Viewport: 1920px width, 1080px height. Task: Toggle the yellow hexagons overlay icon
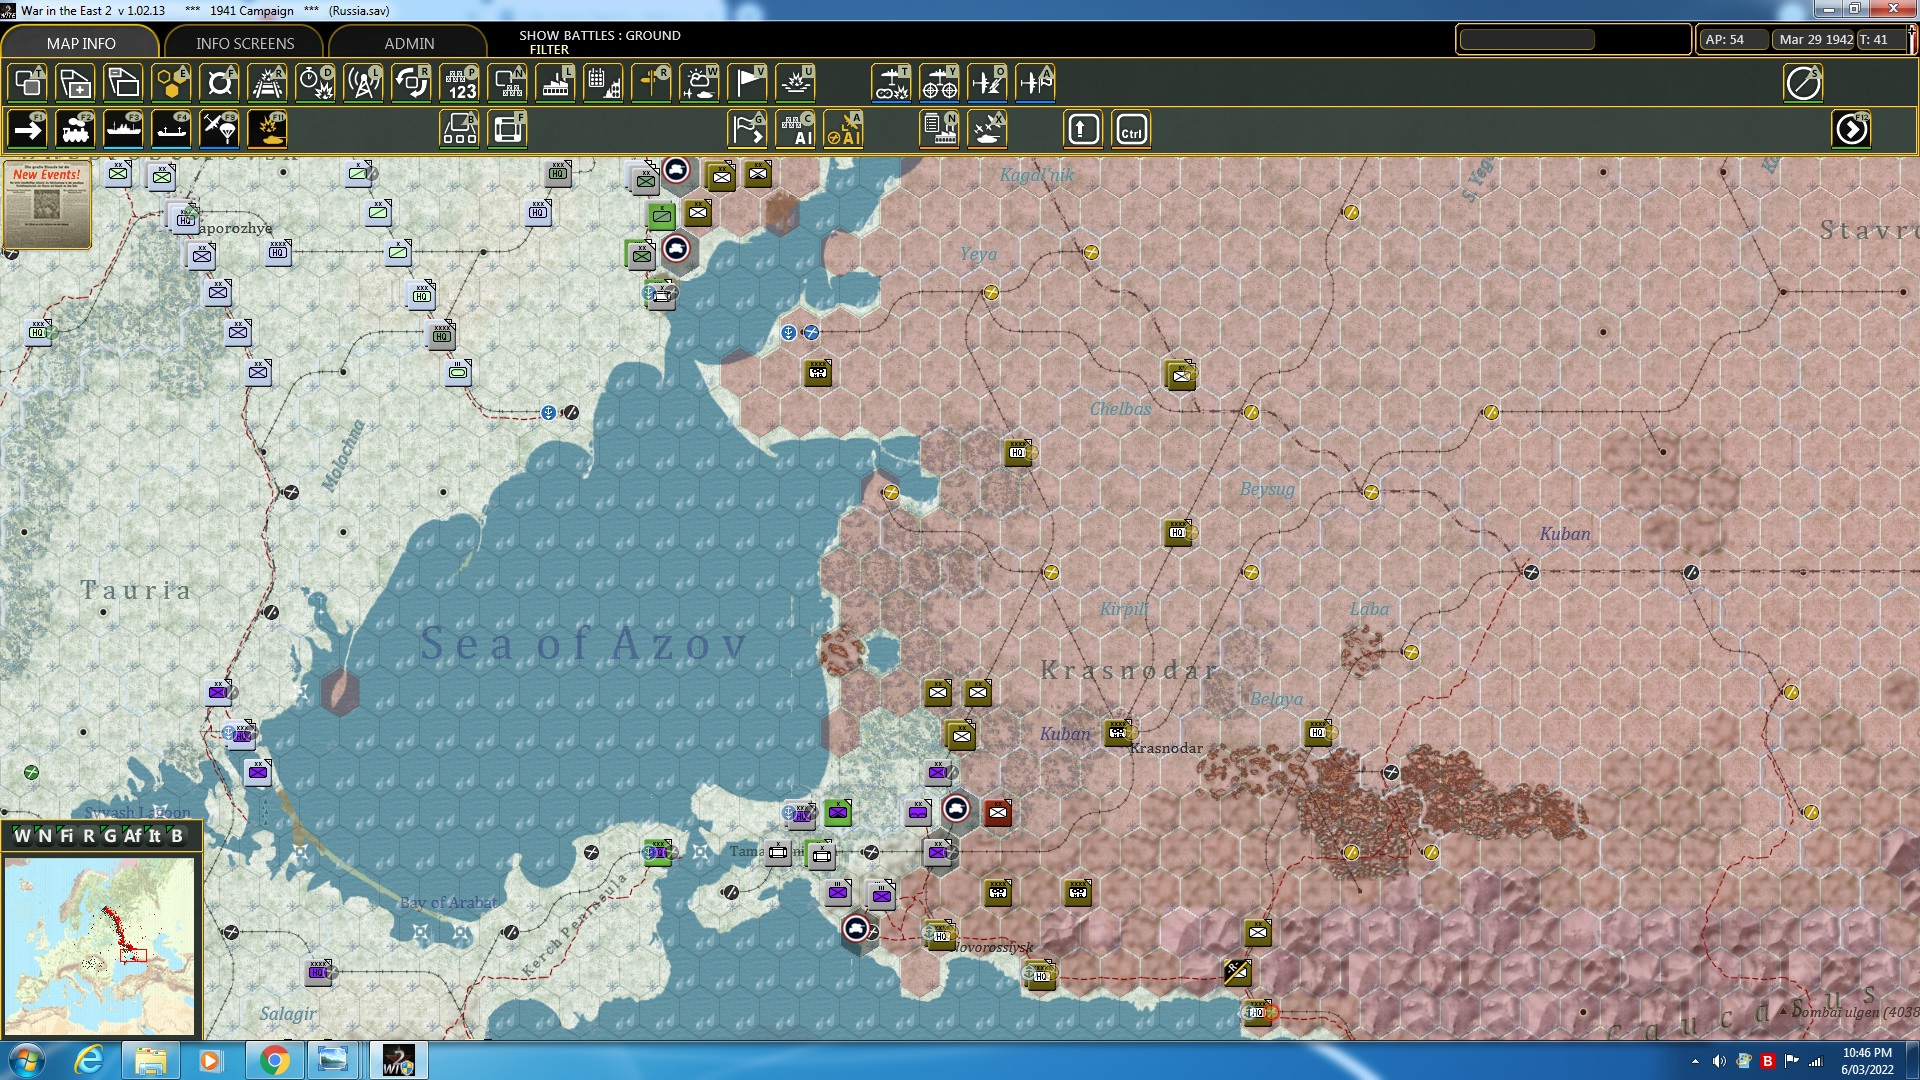click(x=171, y=83)
